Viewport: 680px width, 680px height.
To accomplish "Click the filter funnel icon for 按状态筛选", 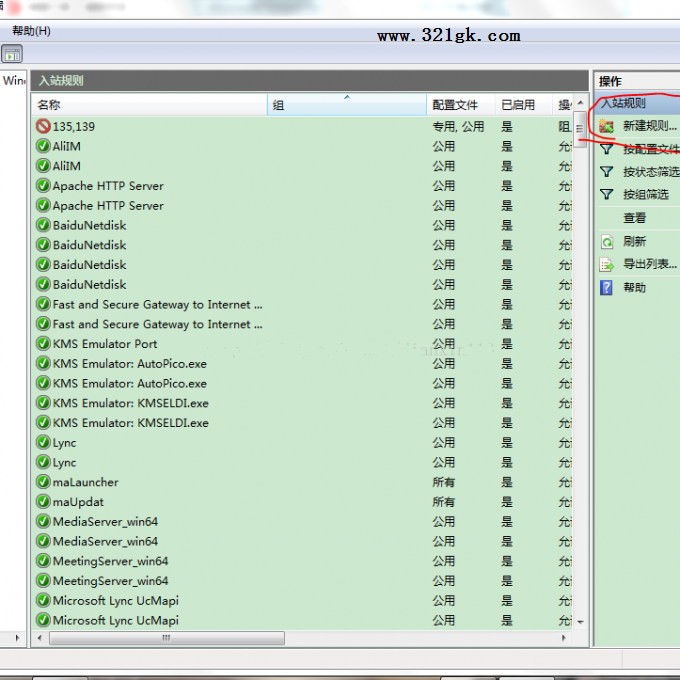I will 606,172.
